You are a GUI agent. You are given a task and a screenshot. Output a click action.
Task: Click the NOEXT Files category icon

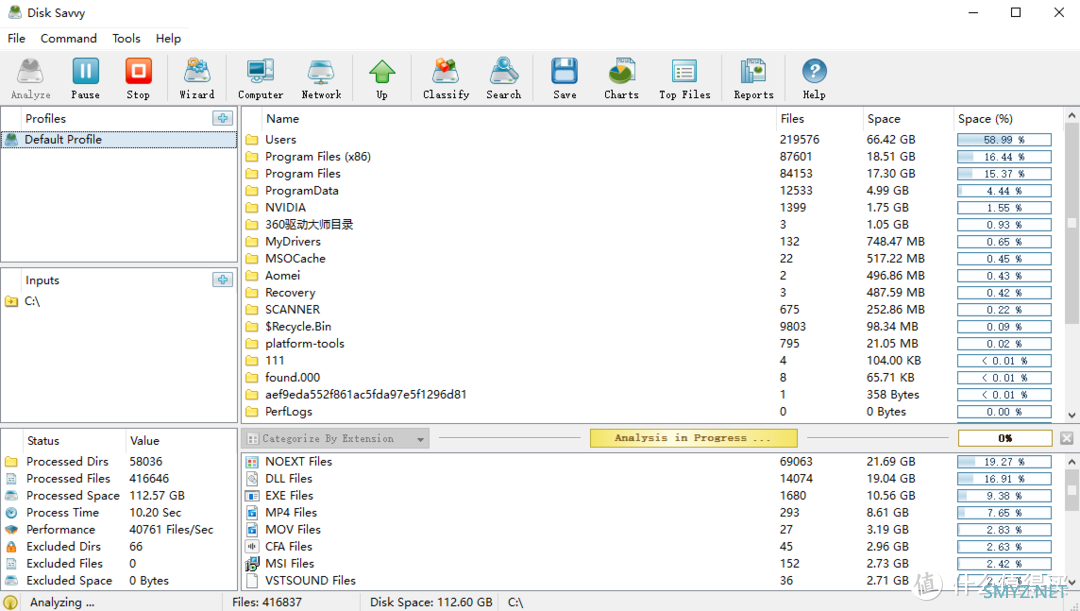point(252,462)
